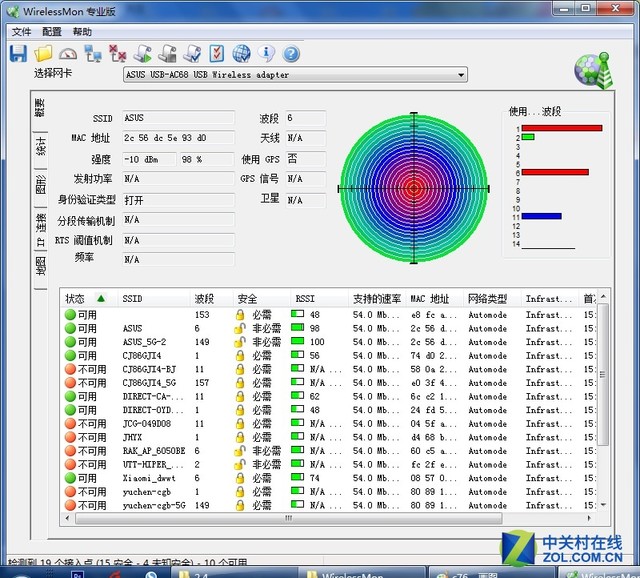Click the MAC 地址 field 2c 56 dc 5e 93 d0
The height and width of the screenshot is (578, 640).
pyautogui.click(x=178, y=138)
